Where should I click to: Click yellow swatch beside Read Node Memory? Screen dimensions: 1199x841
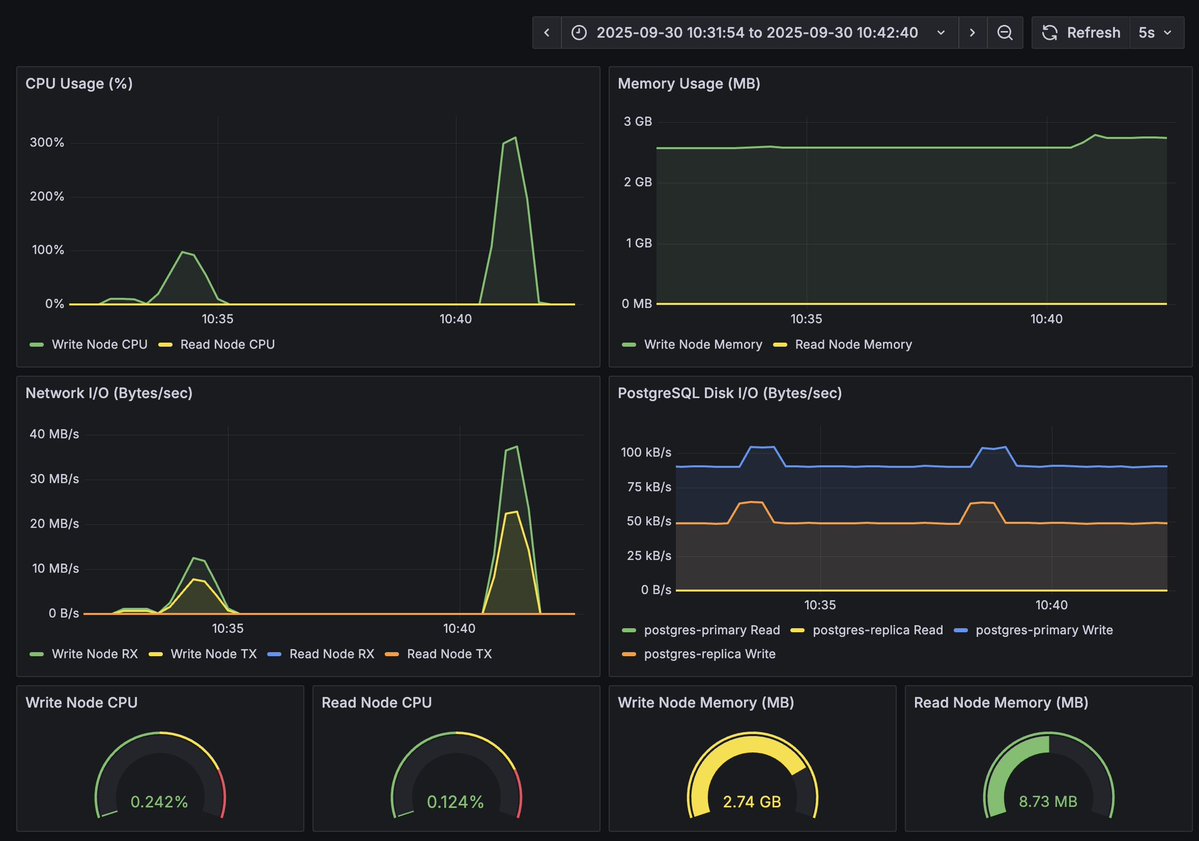pyautogui.click(x=780, y=345)
